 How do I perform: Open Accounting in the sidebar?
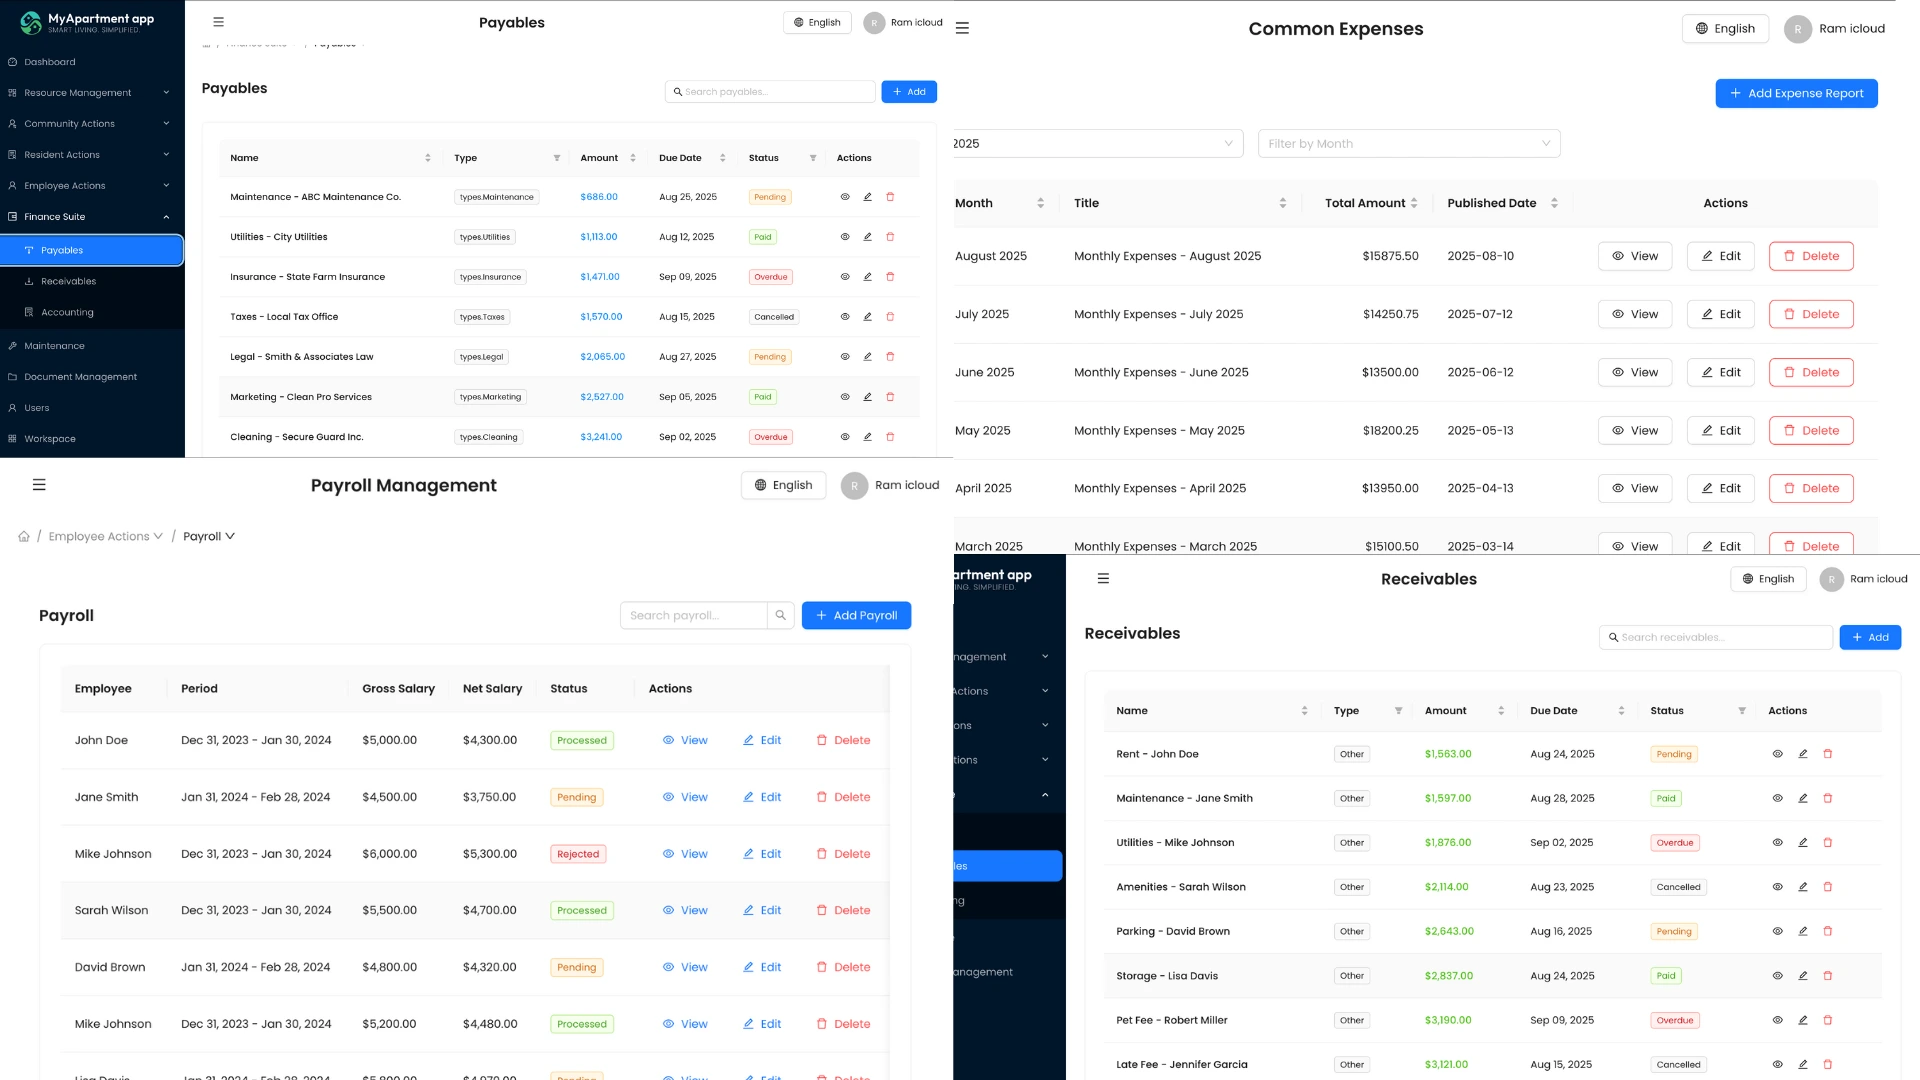[92, 312]
